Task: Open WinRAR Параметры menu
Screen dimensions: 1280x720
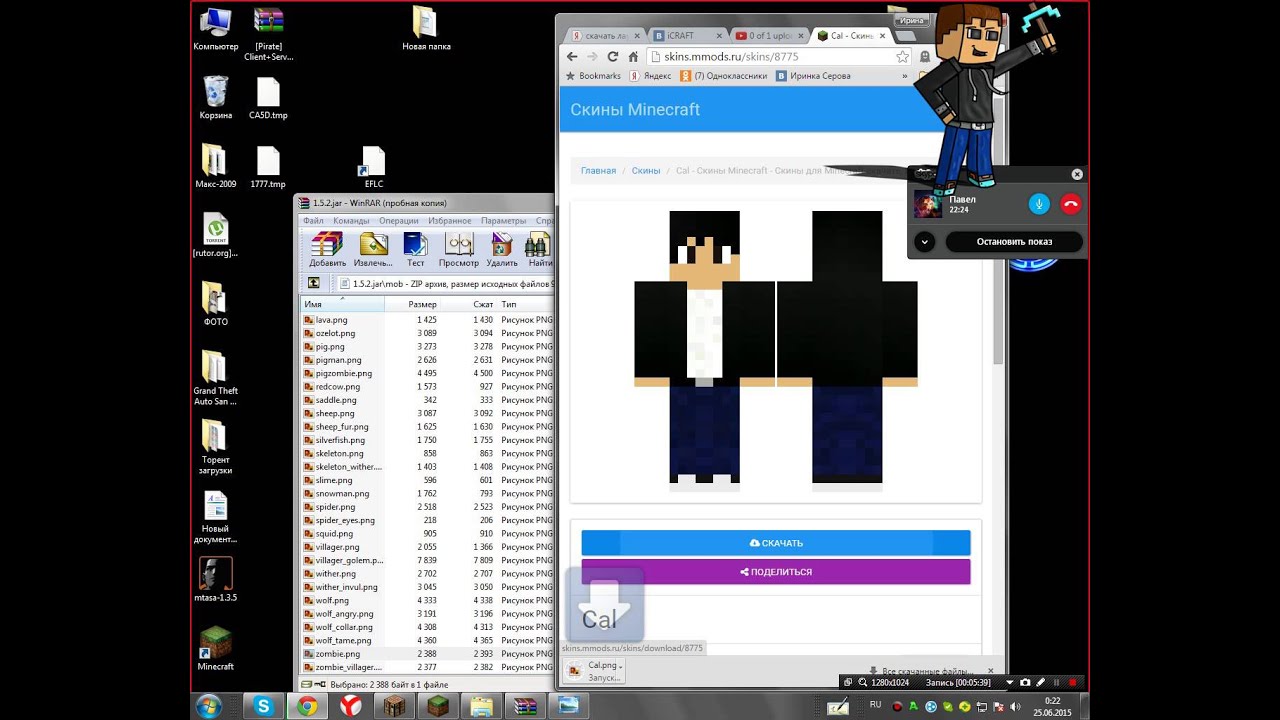Action: (x=503, y=221)
